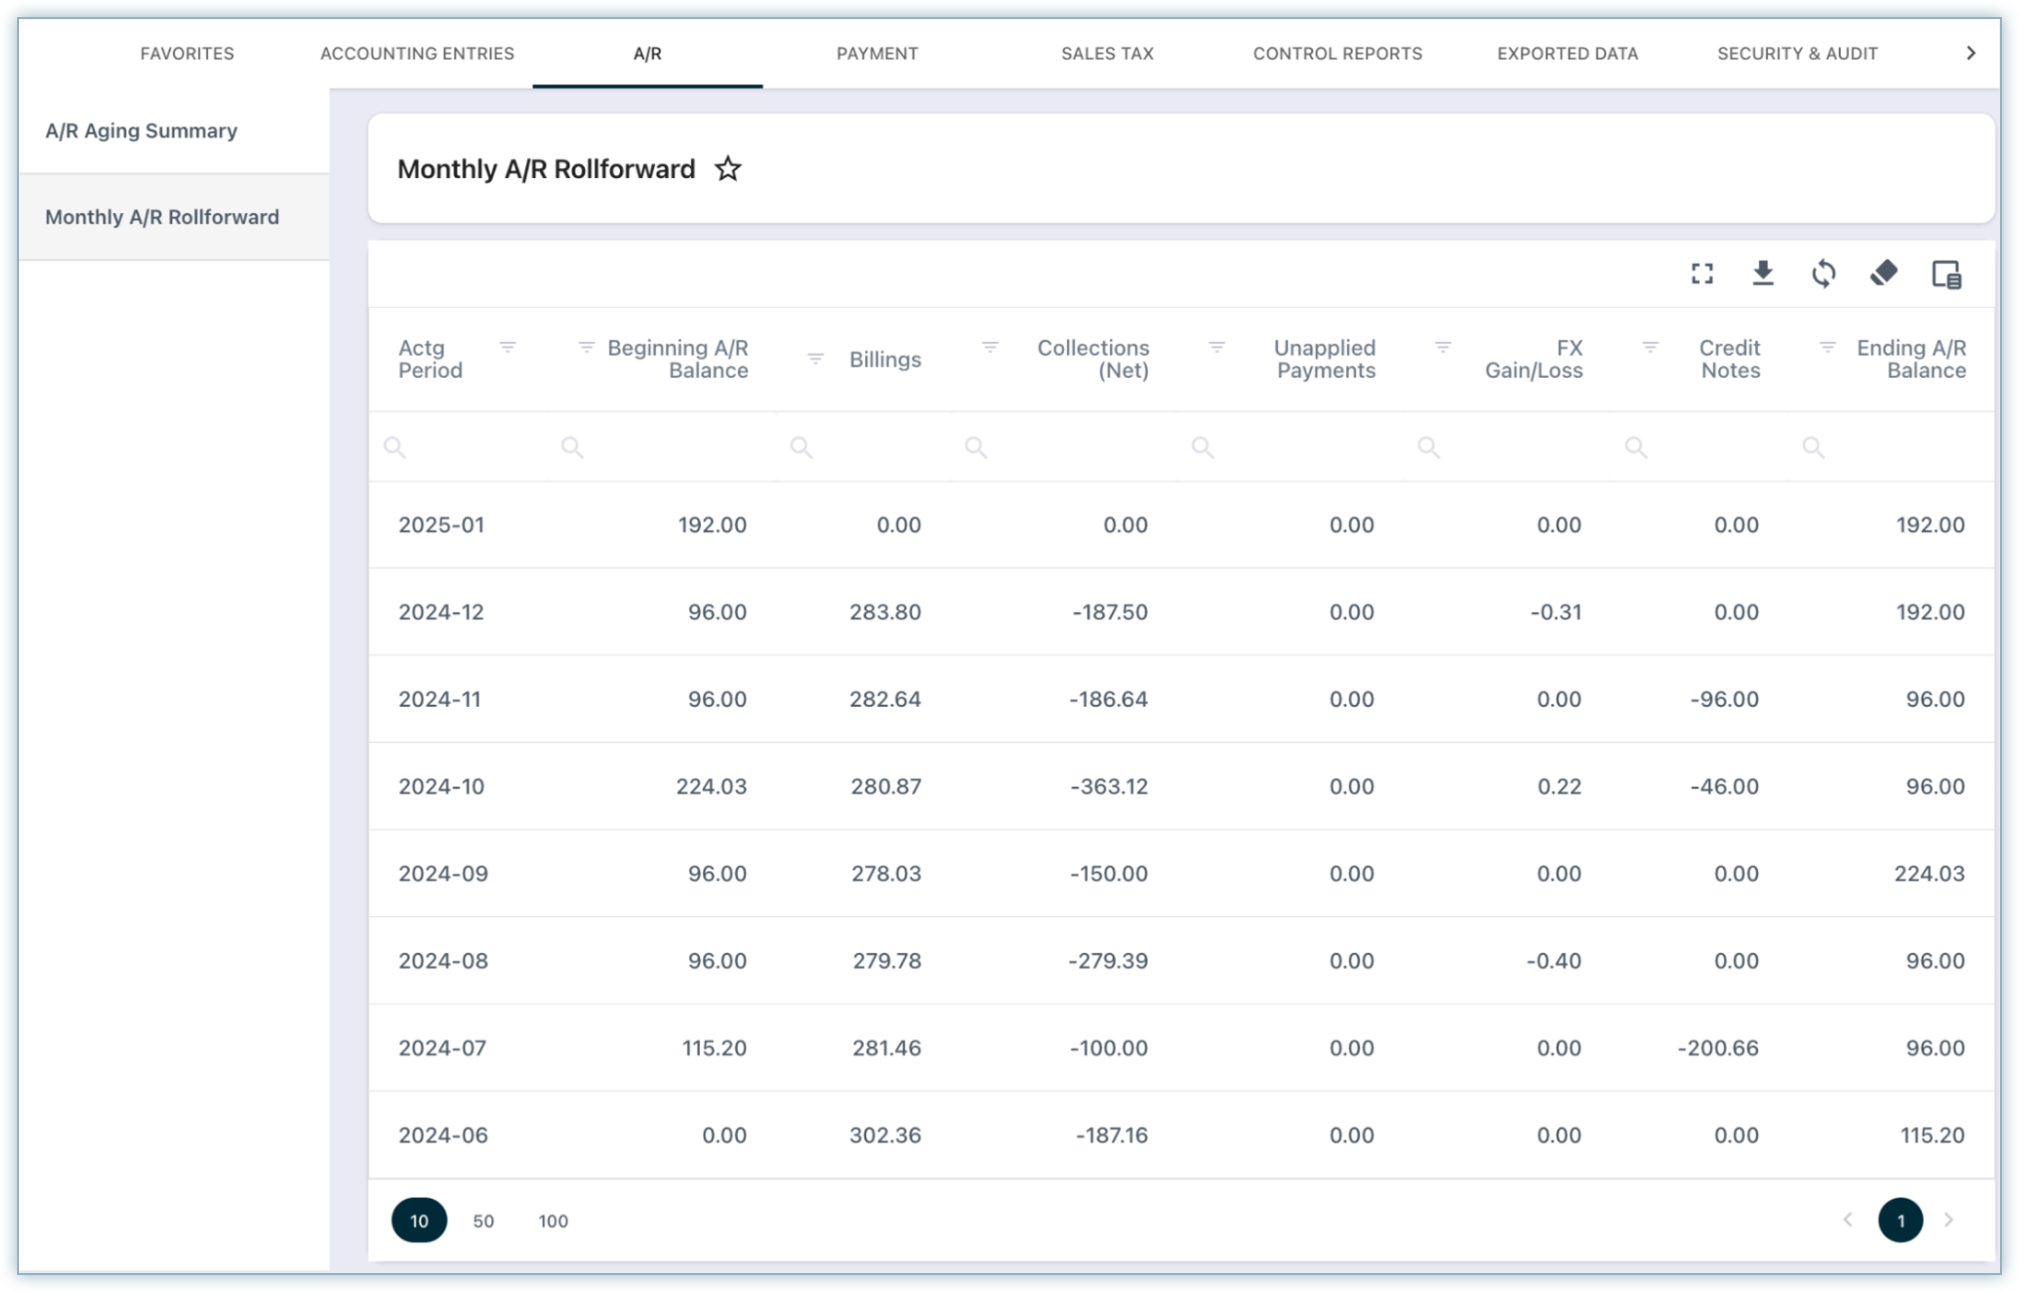
Task: Open filter for Collections (Net) column
Action: (990, 347)
